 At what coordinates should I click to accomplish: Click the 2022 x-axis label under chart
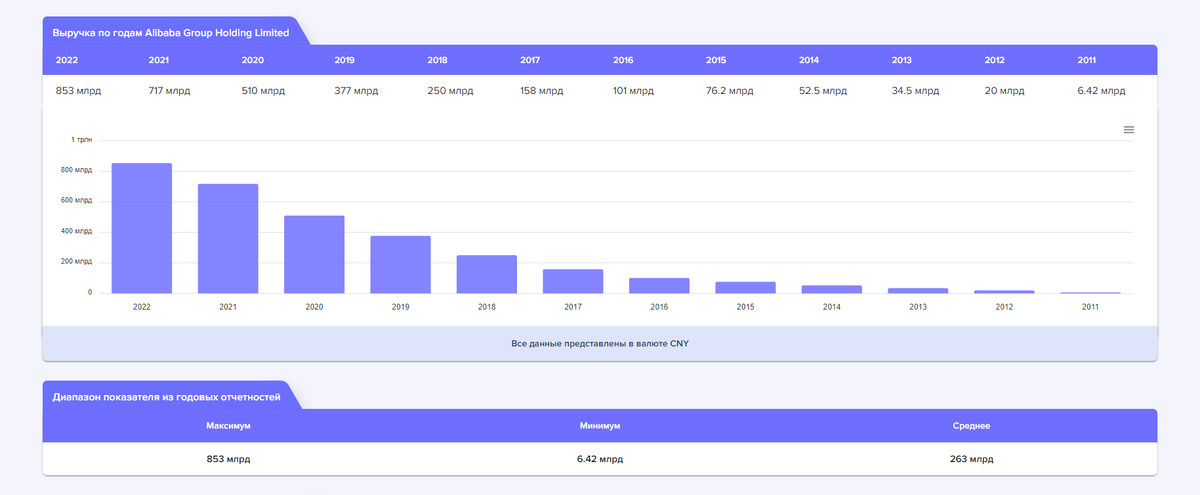141,307
